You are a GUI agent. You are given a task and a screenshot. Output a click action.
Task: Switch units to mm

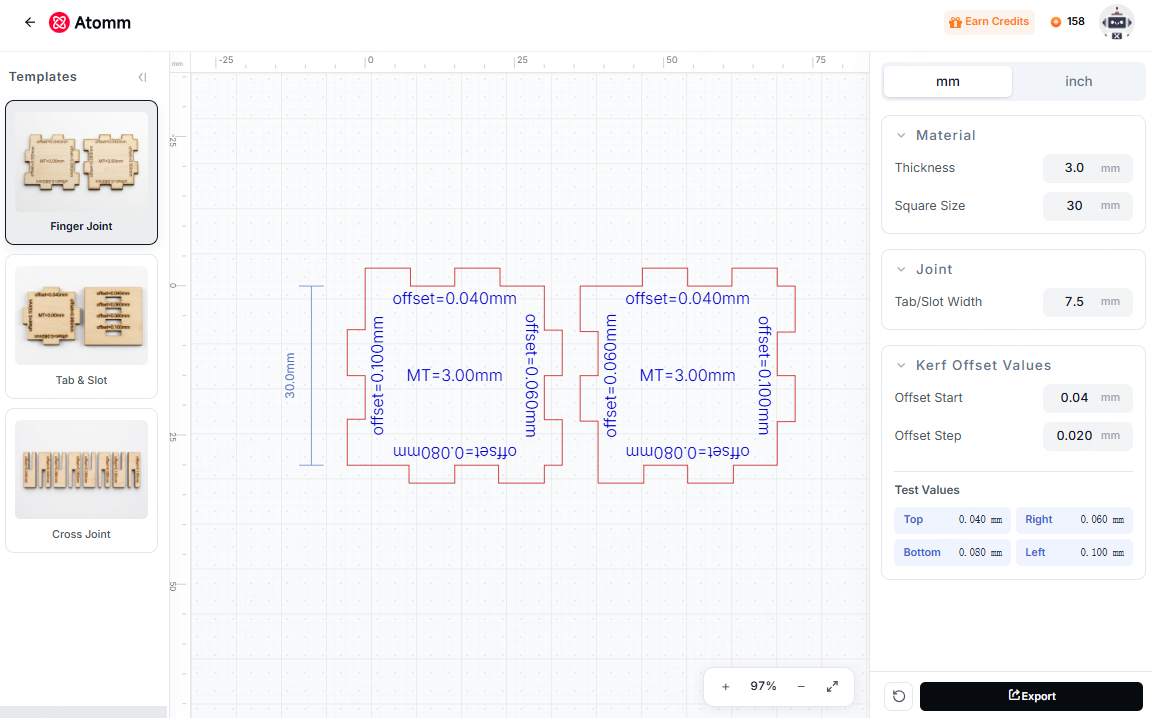[948, 82]
